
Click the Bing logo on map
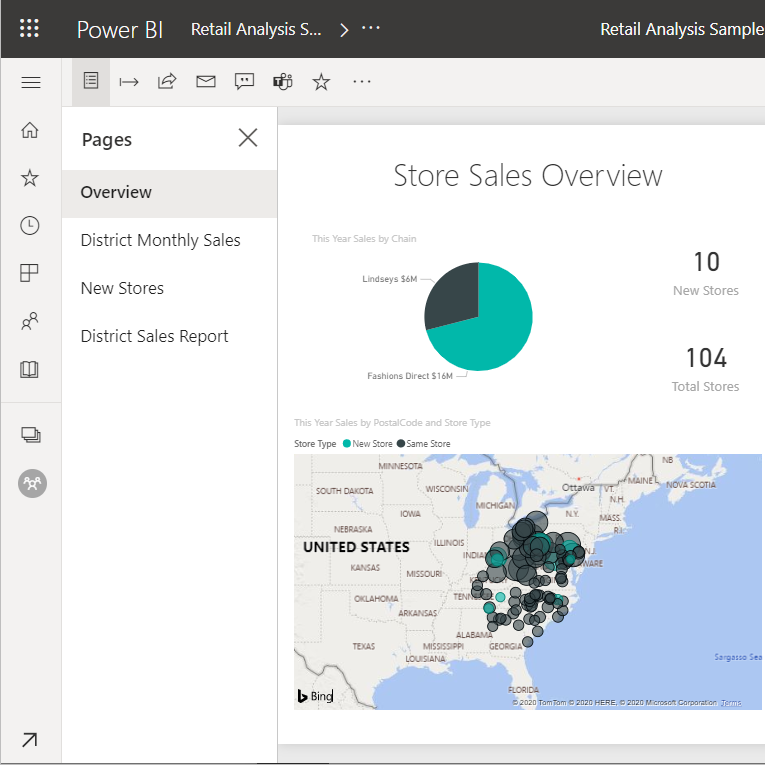point(316,696)
